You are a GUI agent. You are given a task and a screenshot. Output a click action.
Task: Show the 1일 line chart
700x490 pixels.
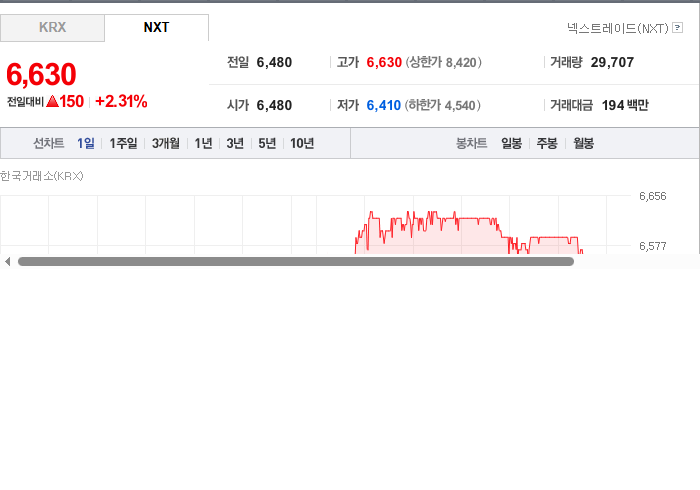[86, 143]
